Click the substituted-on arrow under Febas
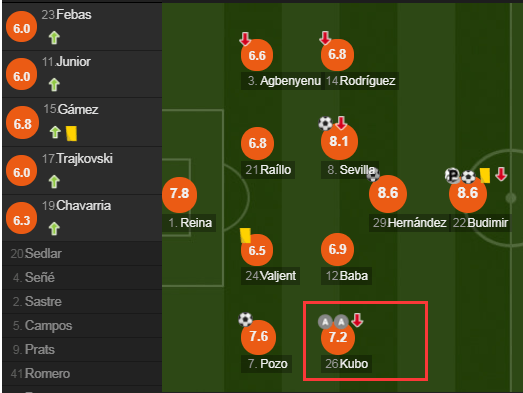This screenshot has width=523, height=393. pos(54,38)
